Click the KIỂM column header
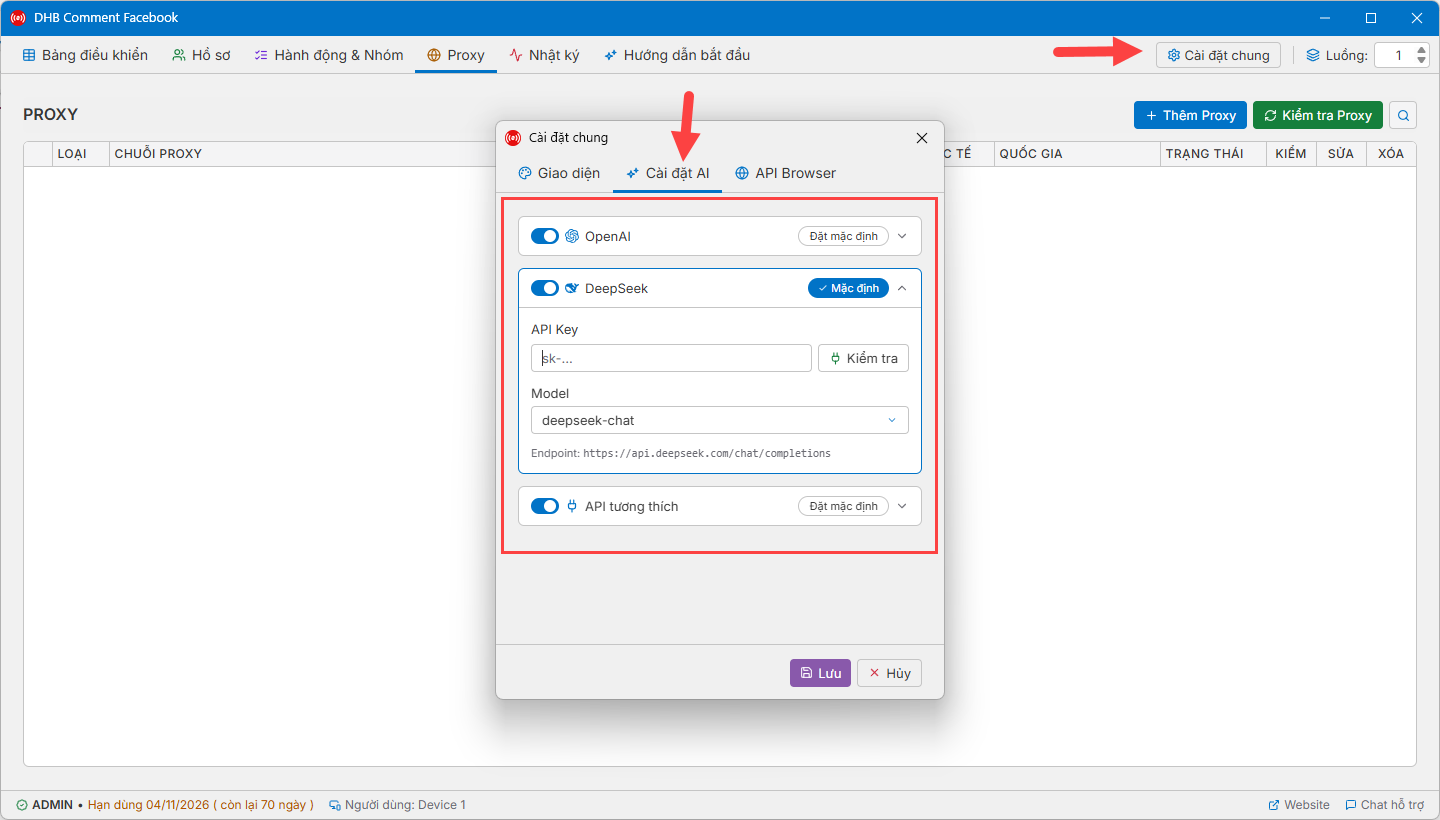Screen dimensions: 1440x820 click(x=1291, y=154)
